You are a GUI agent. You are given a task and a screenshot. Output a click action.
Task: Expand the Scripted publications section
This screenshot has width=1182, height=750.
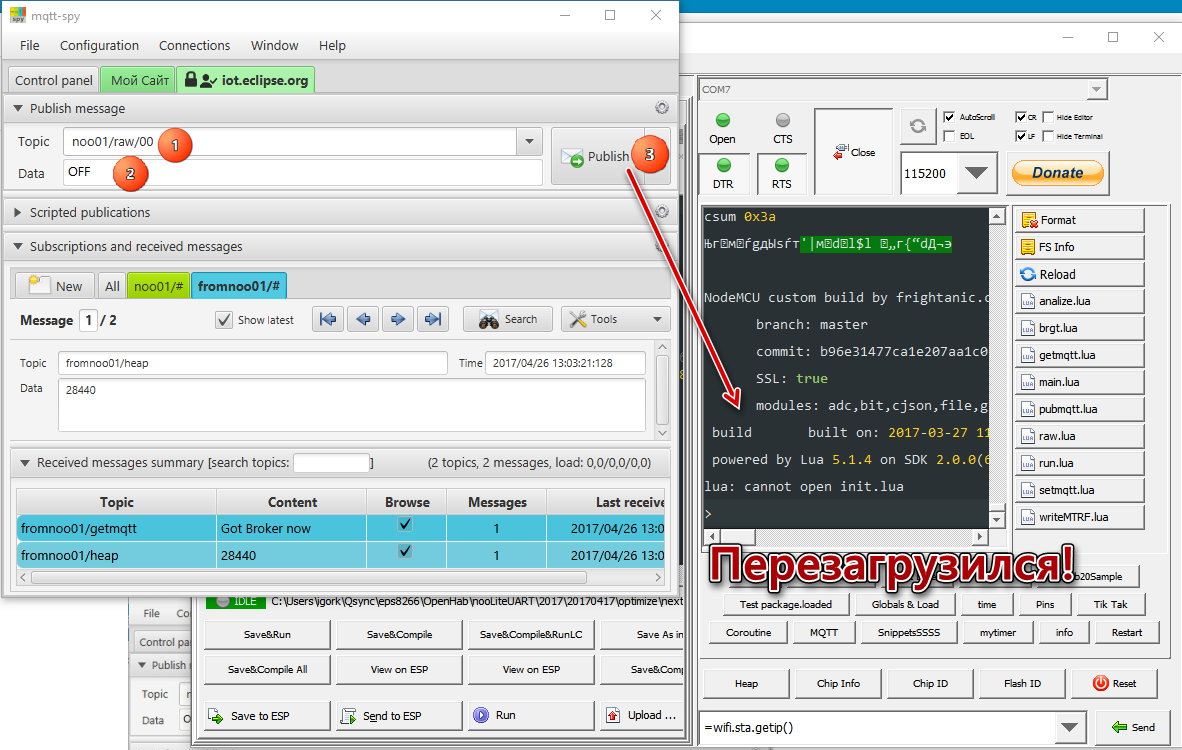point(17,213)
